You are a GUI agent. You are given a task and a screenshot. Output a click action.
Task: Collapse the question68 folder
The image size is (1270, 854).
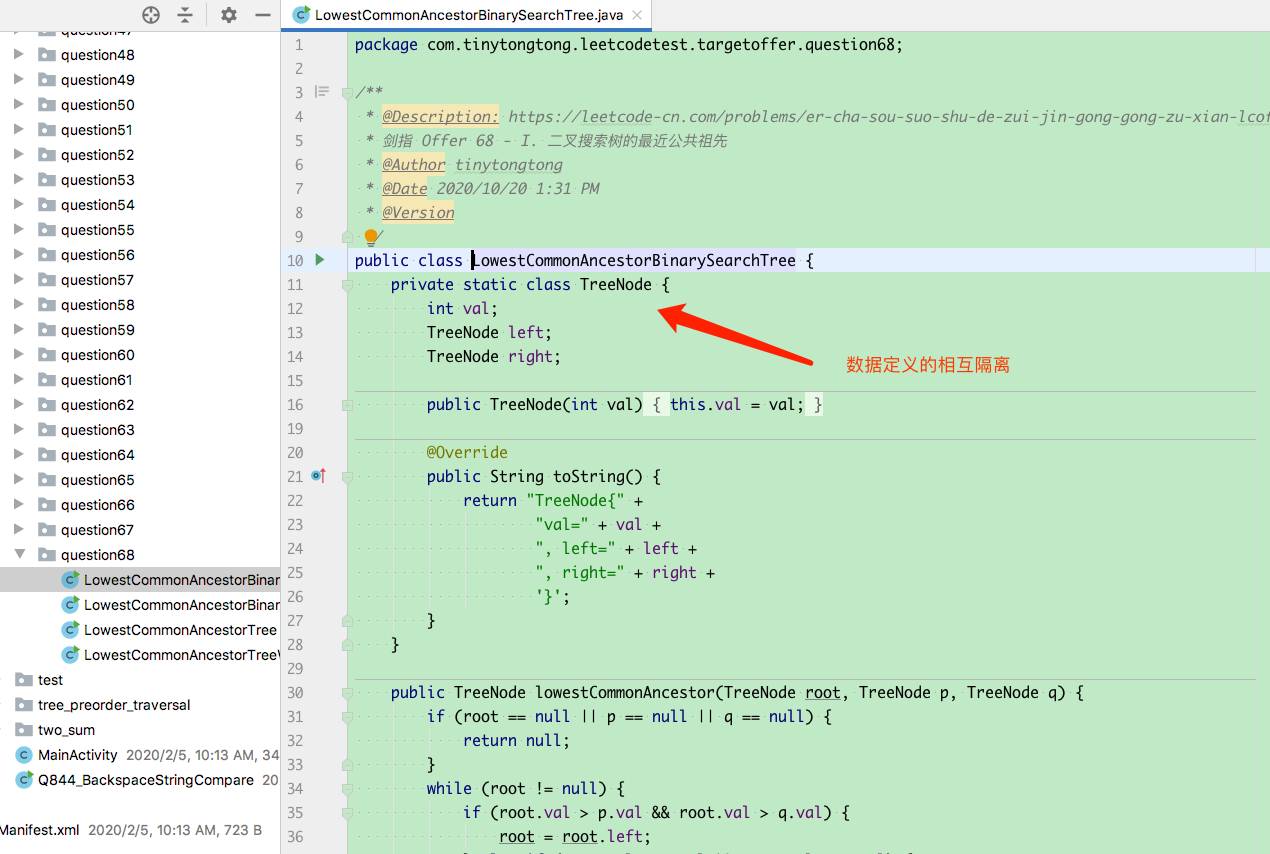tap(19, 555)
